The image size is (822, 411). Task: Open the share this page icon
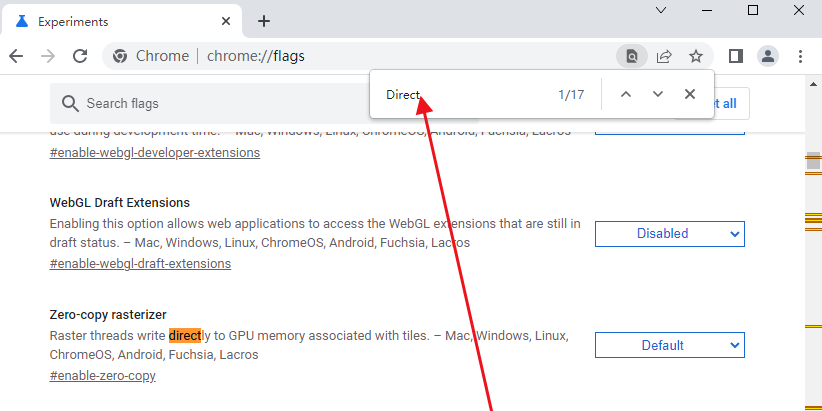click(664, 56)
